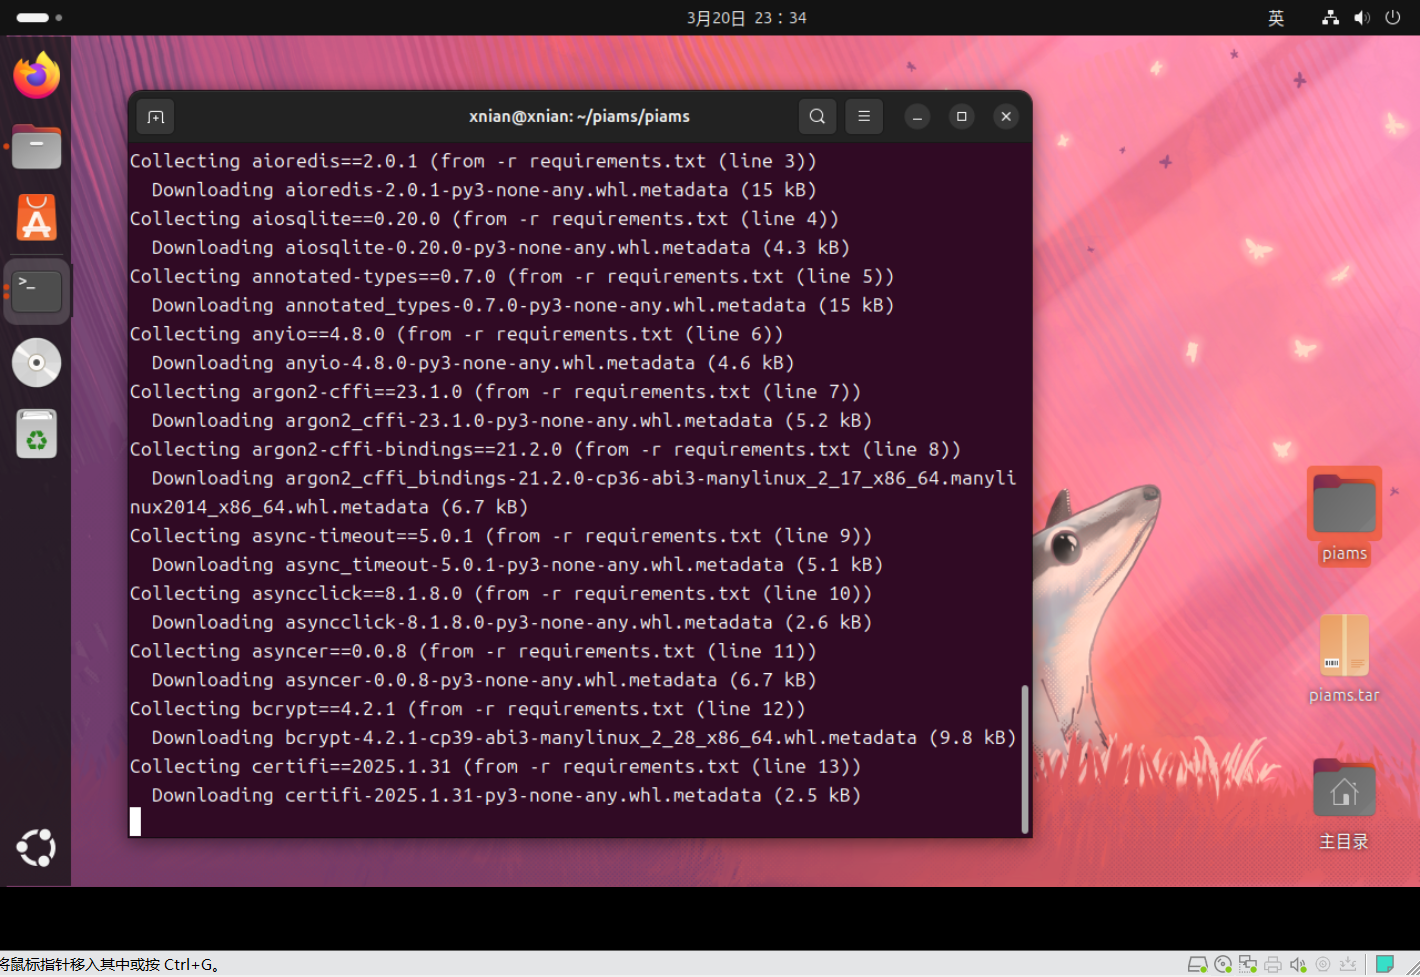Image resolution: width=1420 pixels, height=977 pixels.
Task: Select the piams.tar archive file
Action: [1344, 648]
